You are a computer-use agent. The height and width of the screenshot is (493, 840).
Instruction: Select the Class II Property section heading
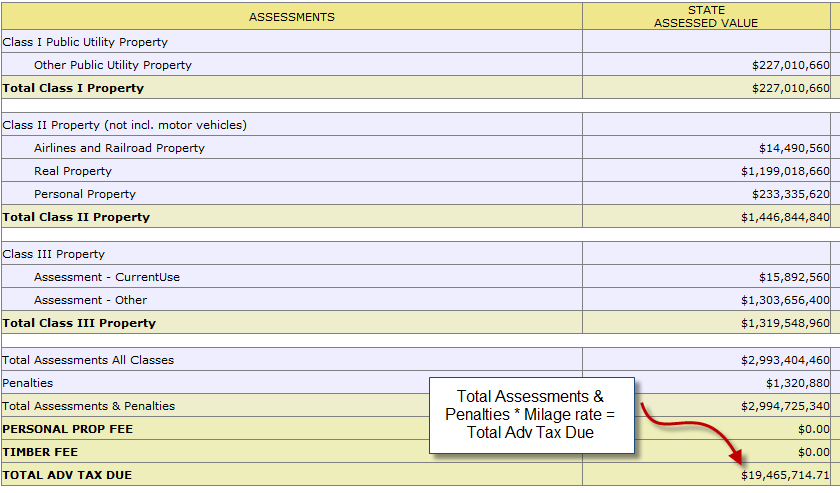tap(125, 125)
